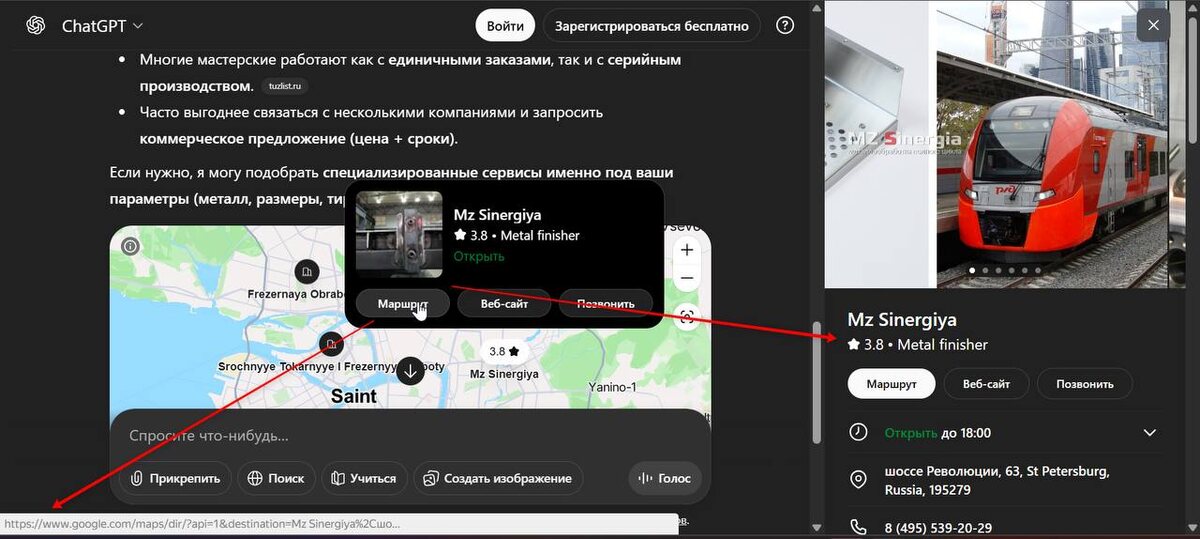
Task: Open the popup card machine thumbnail
Action: (399, 234)
